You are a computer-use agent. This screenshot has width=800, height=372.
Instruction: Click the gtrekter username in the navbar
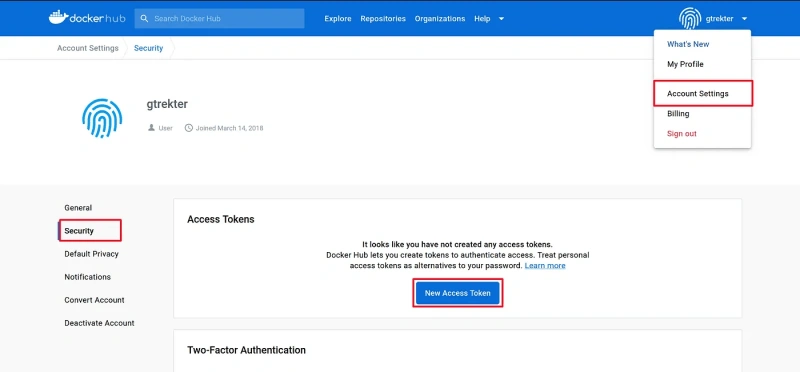(719, 19)
